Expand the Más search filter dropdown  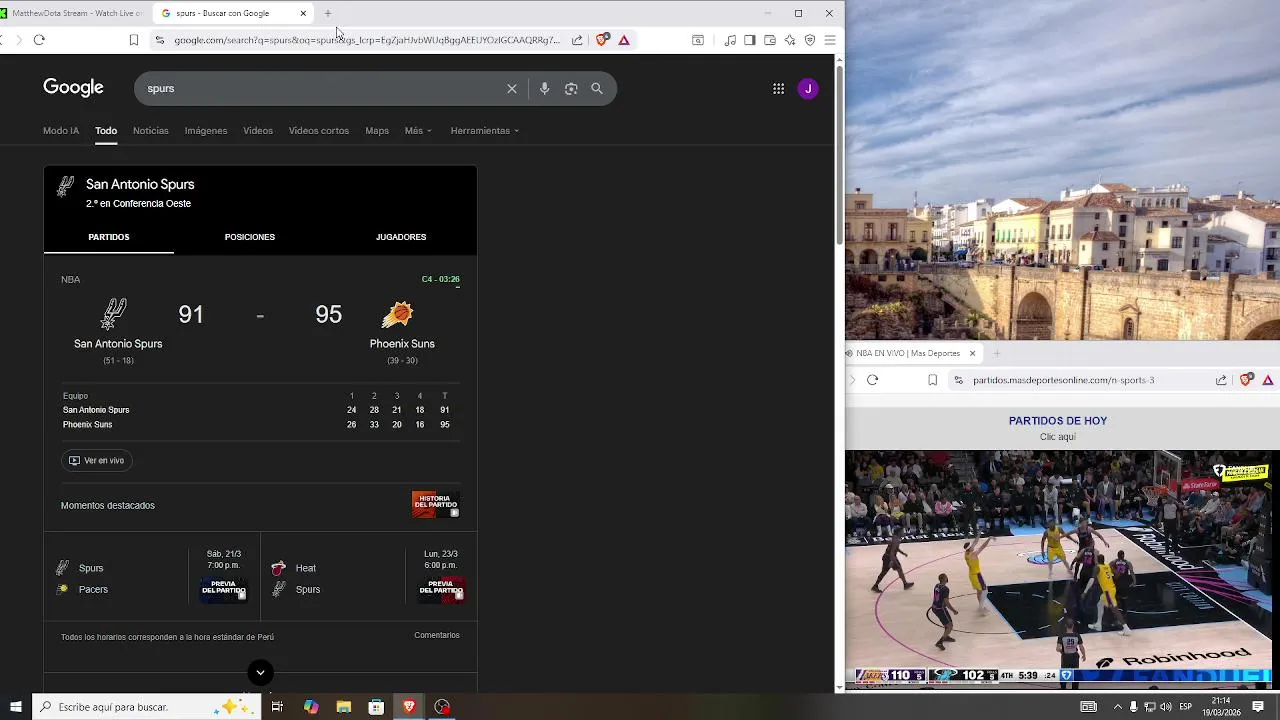418,131
